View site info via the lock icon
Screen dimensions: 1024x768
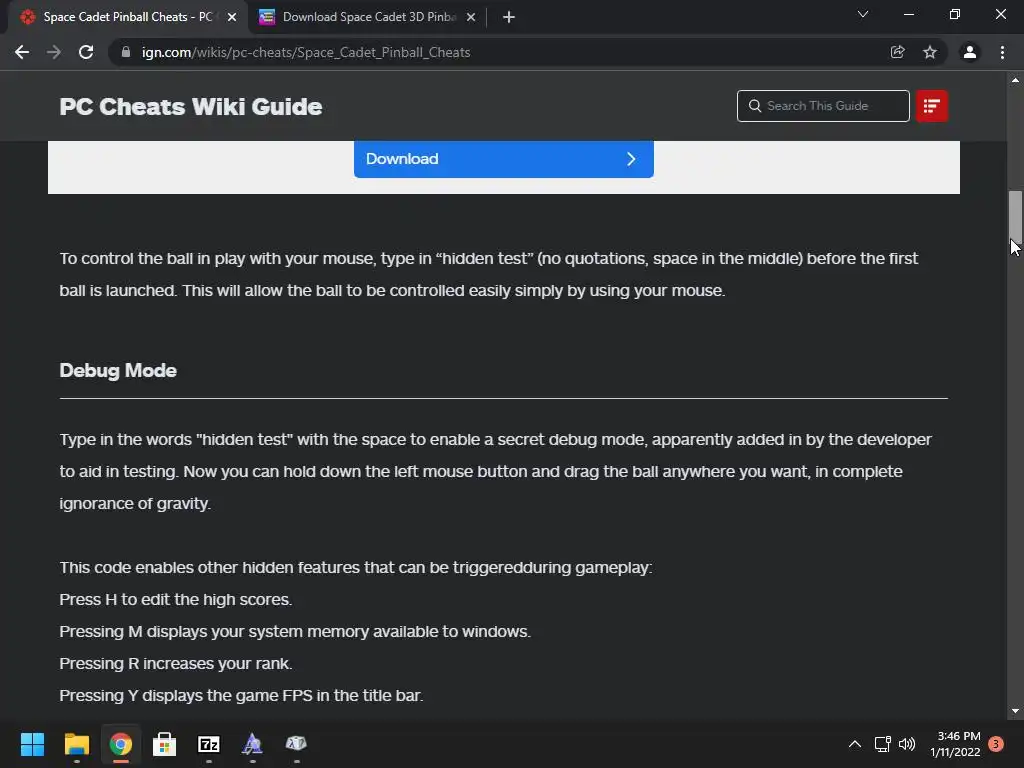click(x=126, y=52)
